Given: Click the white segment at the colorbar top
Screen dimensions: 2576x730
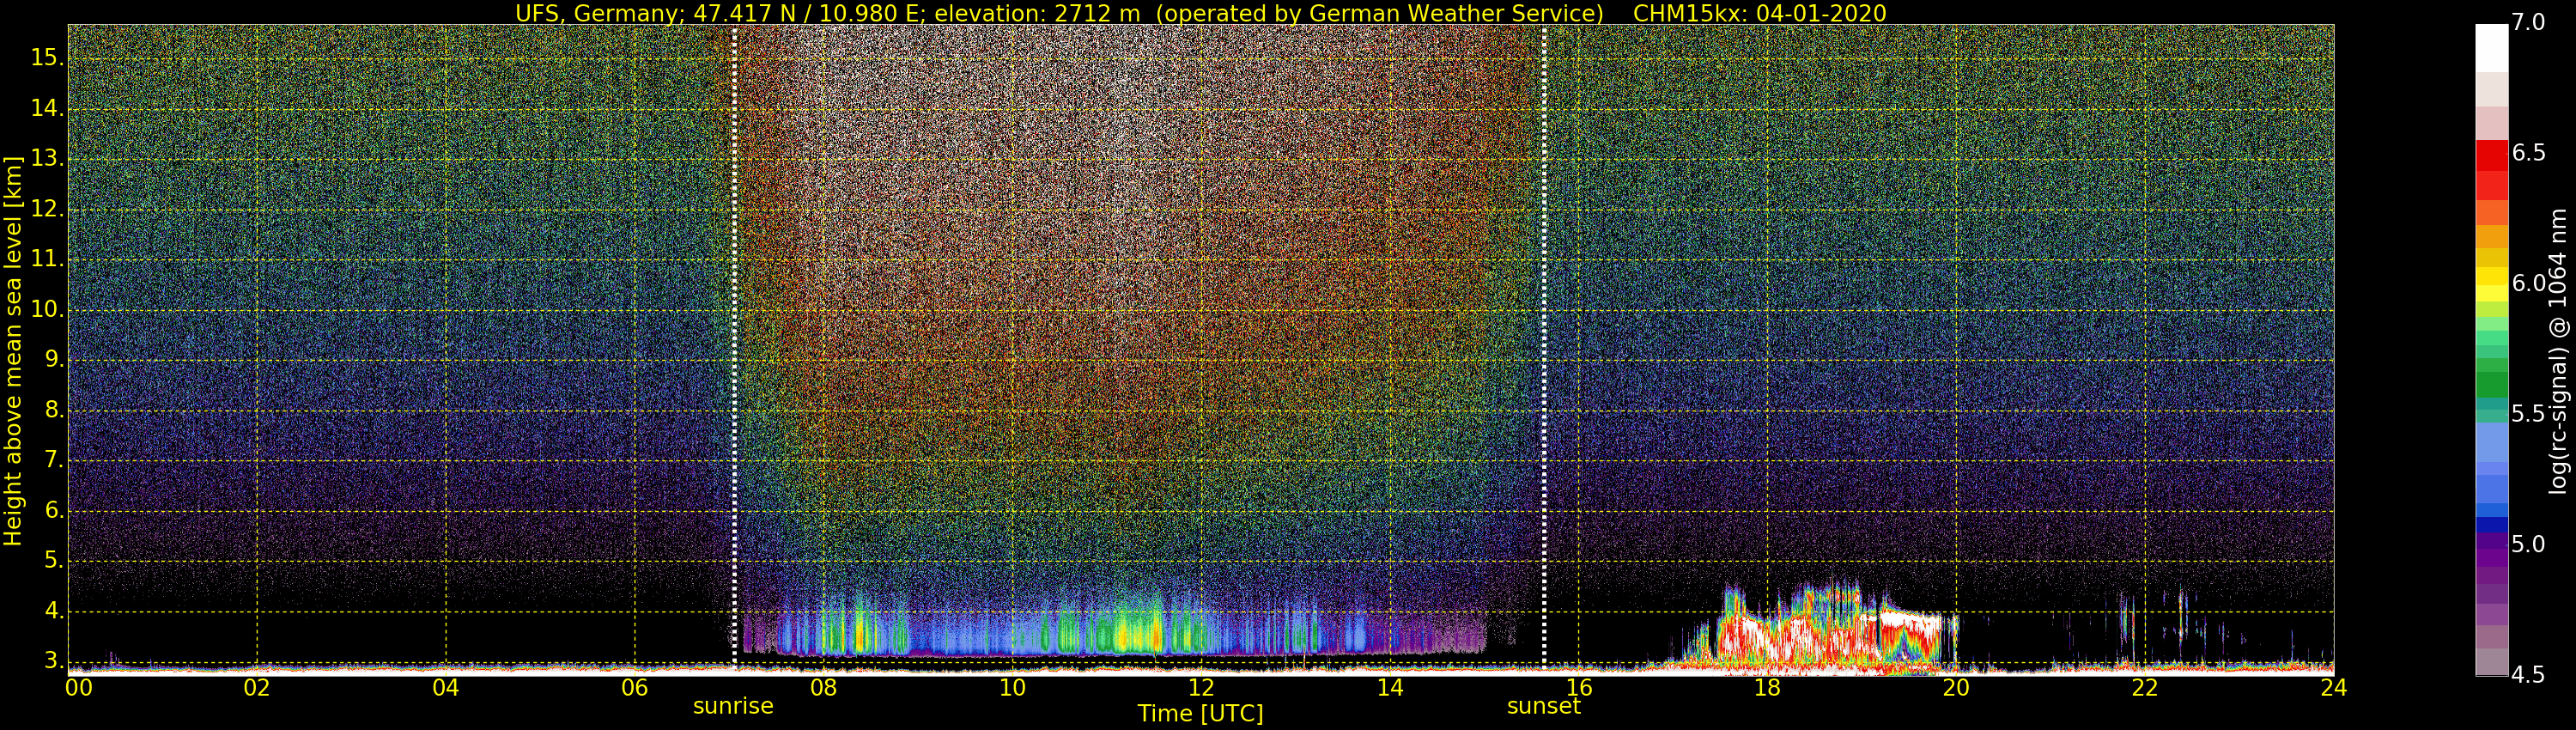Looking at the screenshot, I should [x=2491, y=48].
